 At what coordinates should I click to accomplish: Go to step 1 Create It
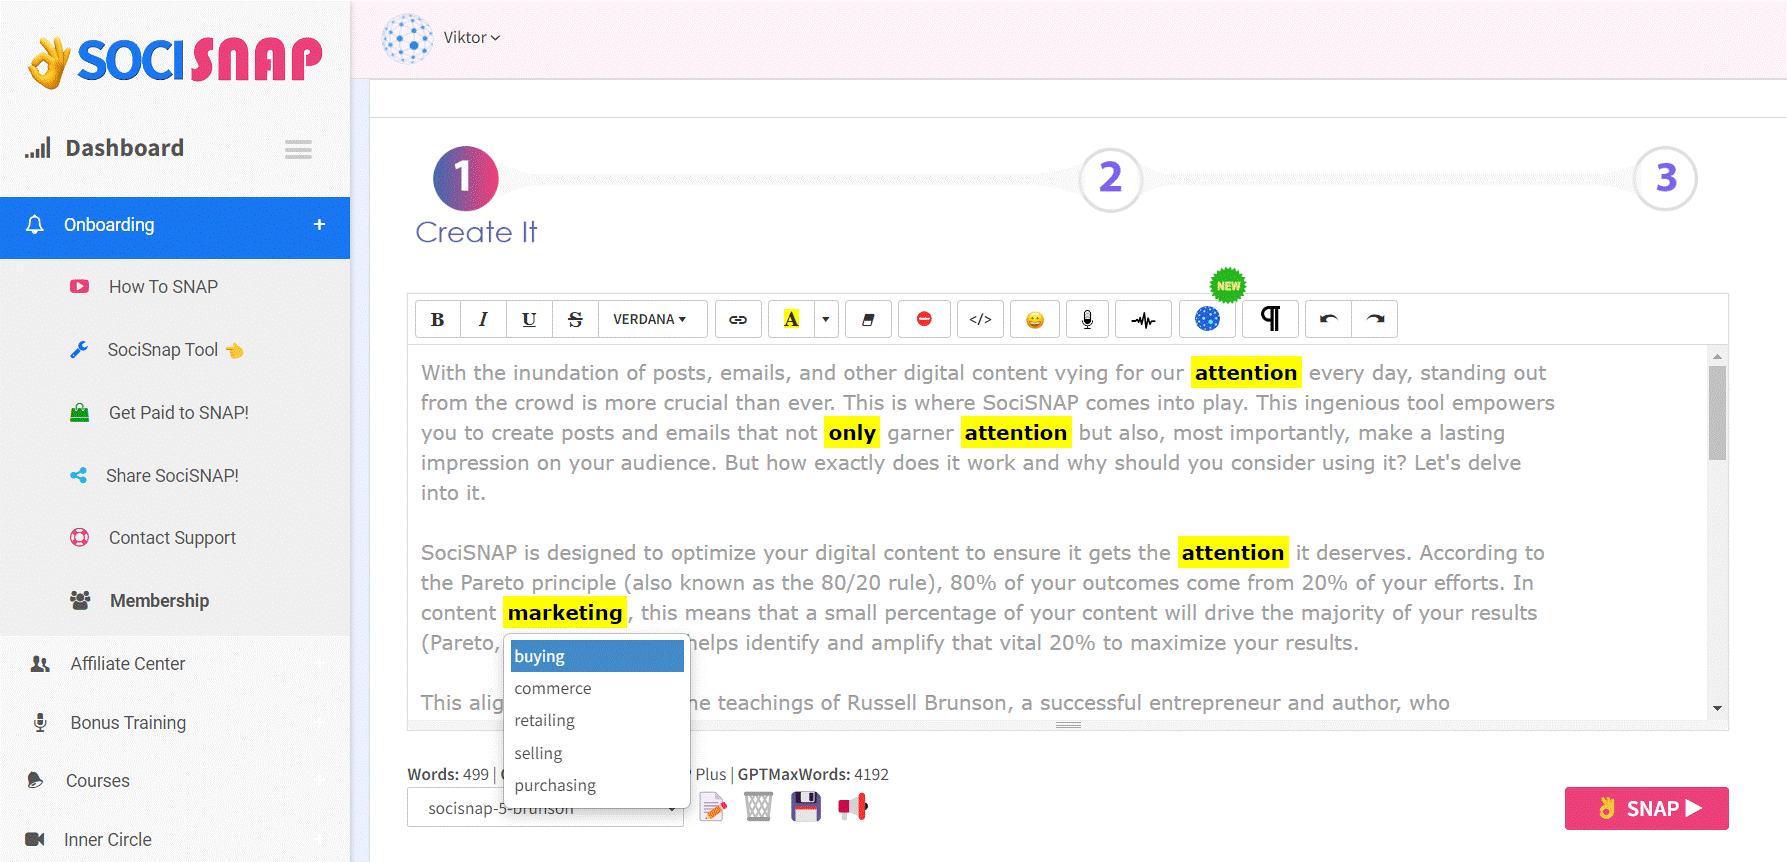465,179
